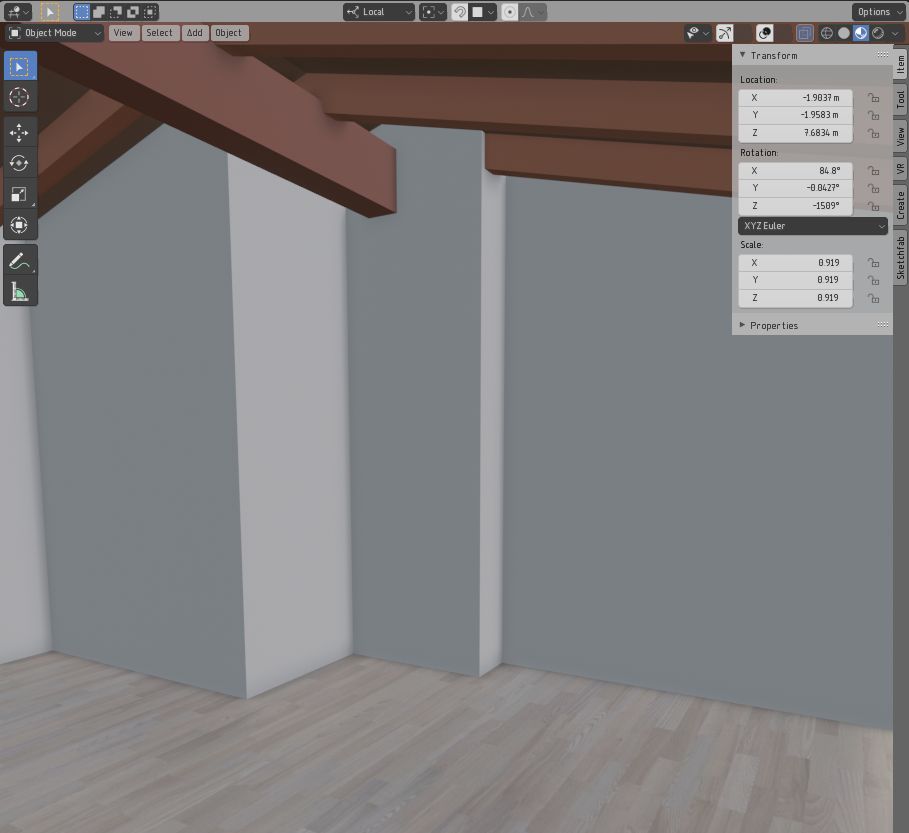Open the pivot point dropdown
This screenshot has width=909, height=833.
(432, 12)
